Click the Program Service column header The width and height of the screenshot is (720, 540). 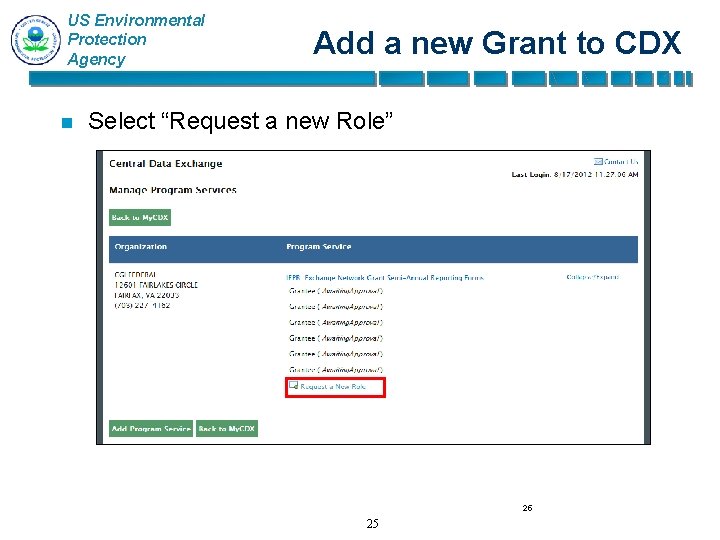[x=319, y=247]
